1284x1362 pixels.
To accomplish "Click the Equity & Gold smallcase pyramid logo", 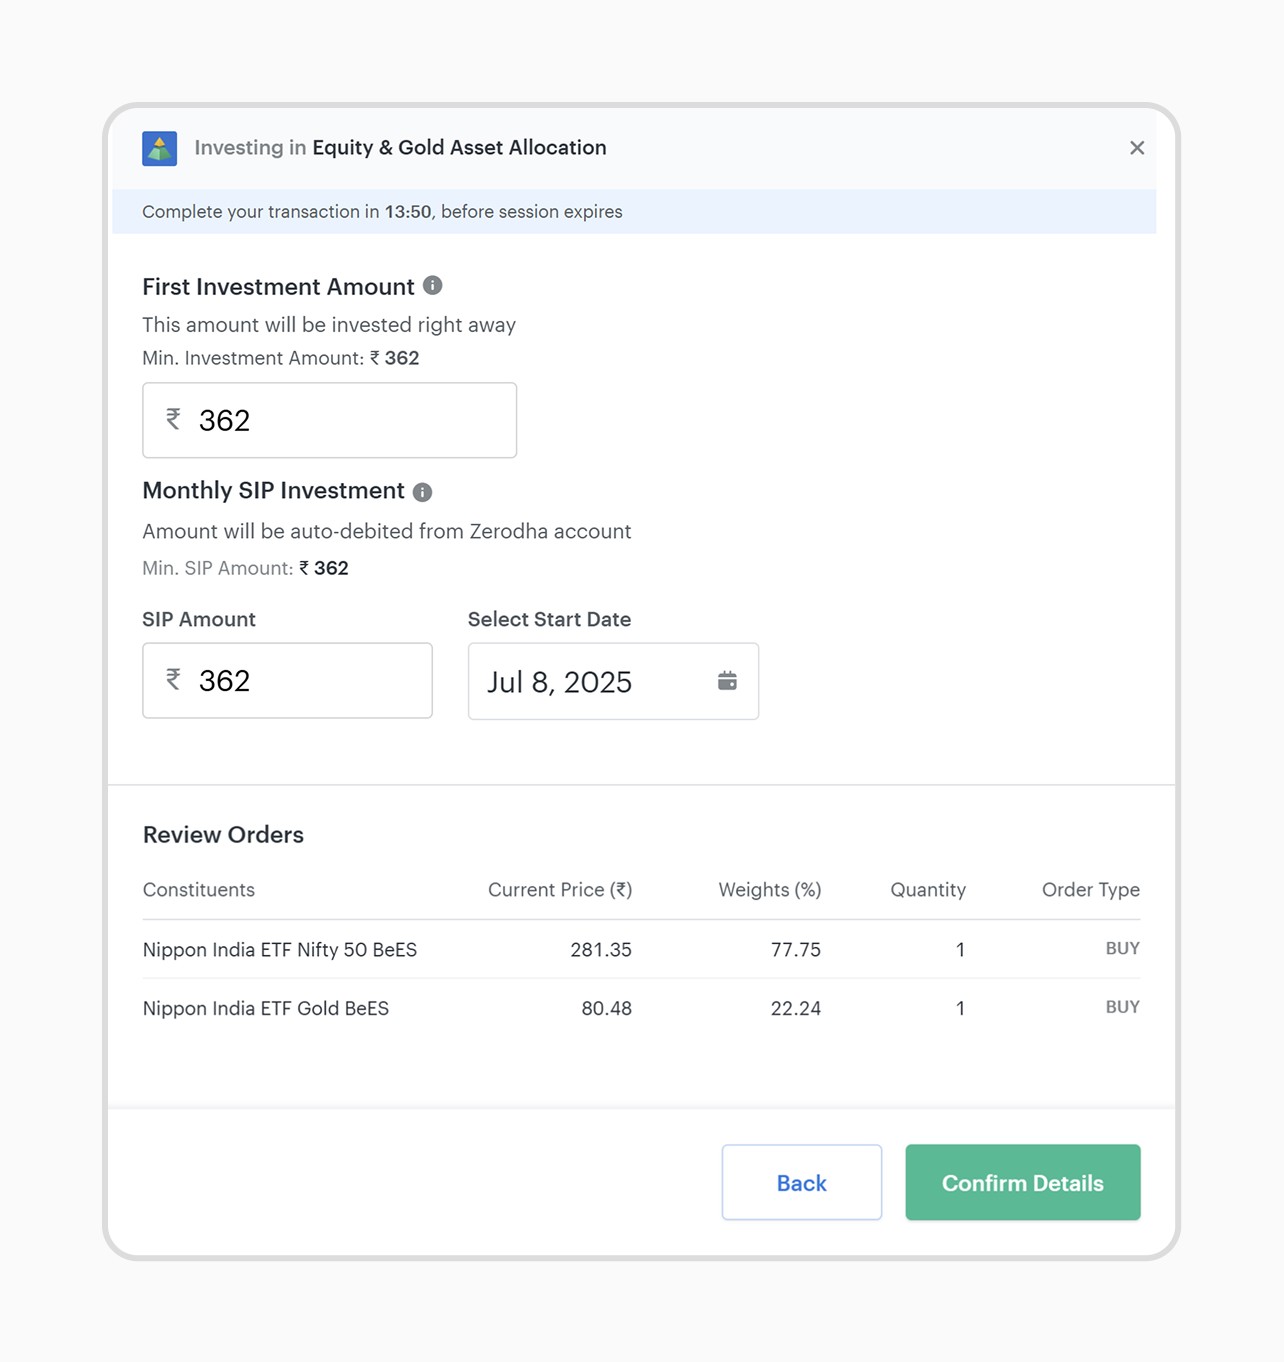I will (x=160, y=148).
